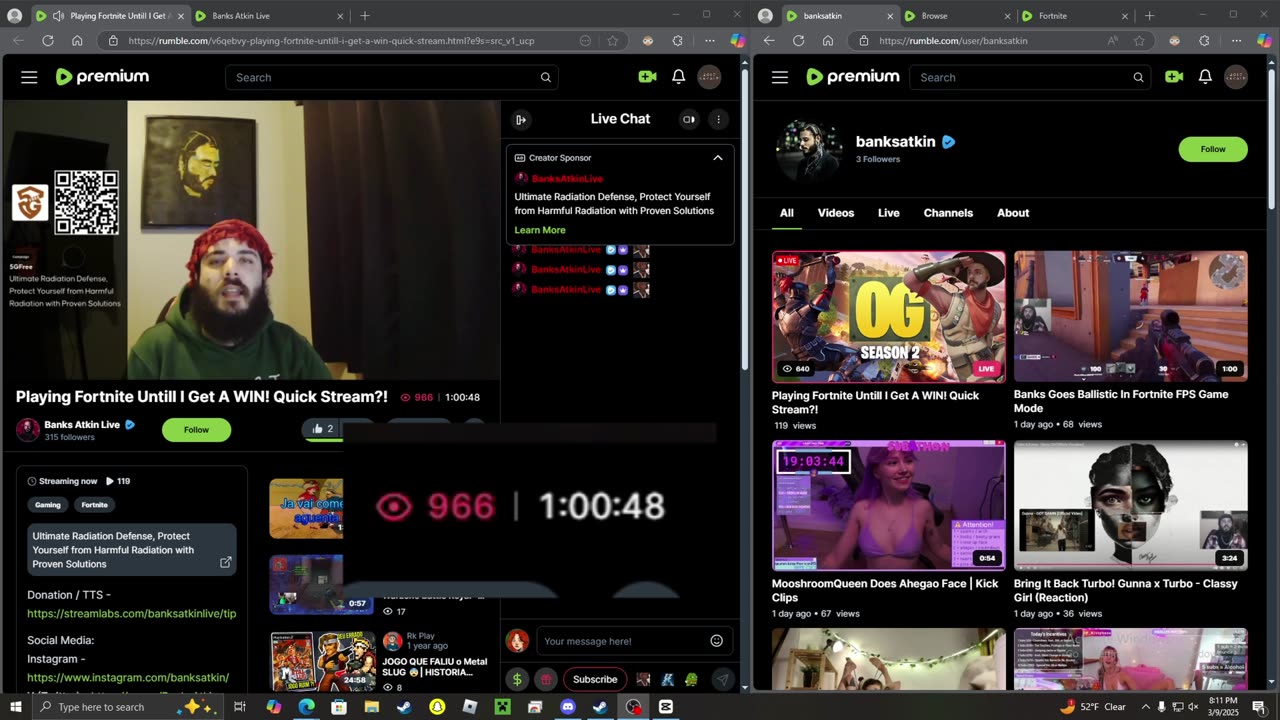Open the Channels tab on banksatkin profile
The width and height of the screenshot is (1280, 720).
coord(948,213)
